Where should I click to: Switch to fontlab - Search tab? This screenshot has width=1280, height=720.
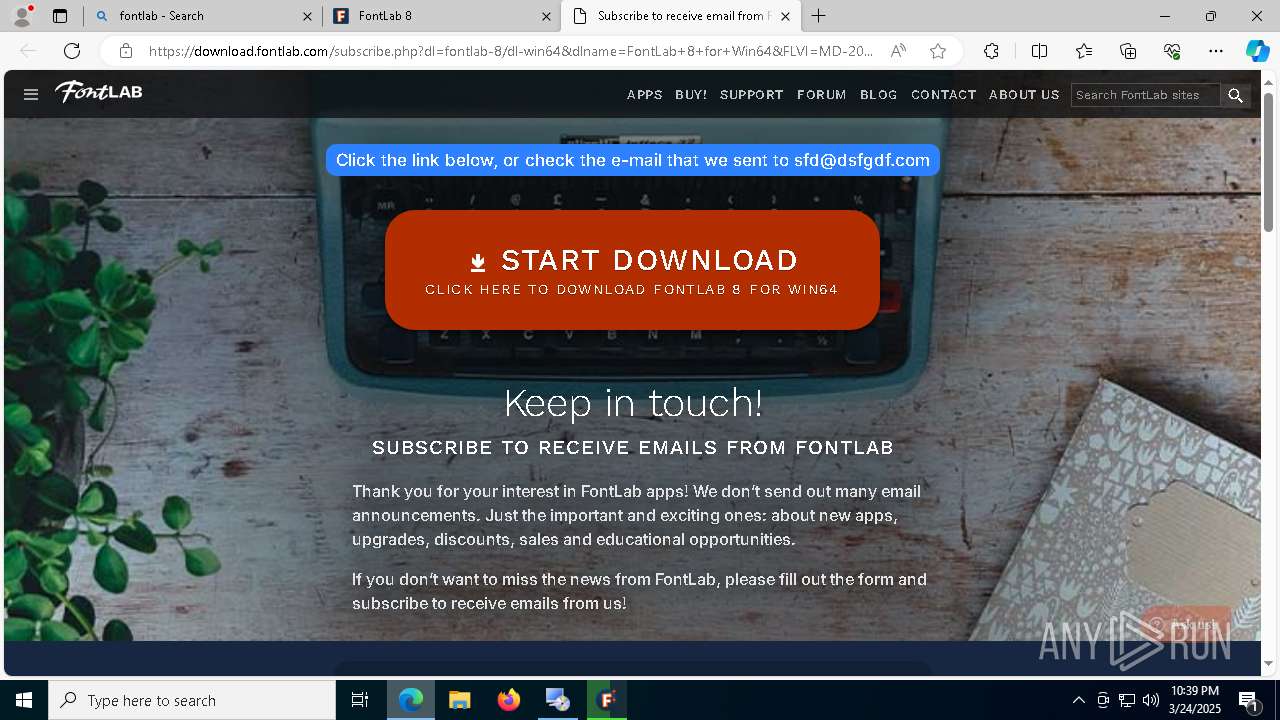[202, 16]
